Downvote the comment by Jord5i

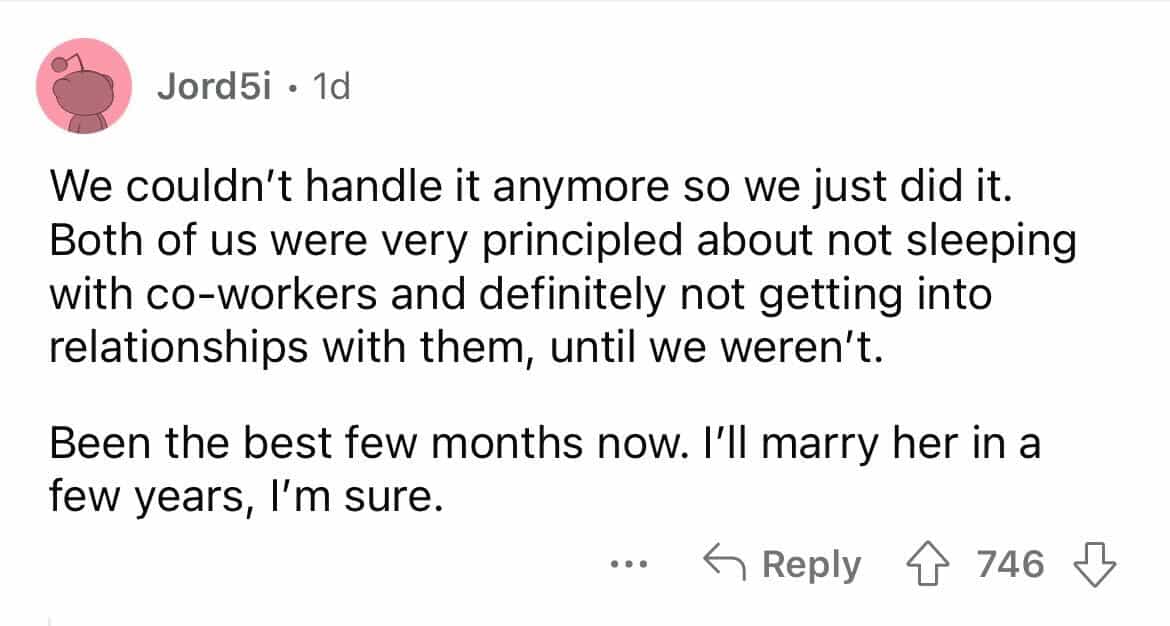coord(1096,565)
